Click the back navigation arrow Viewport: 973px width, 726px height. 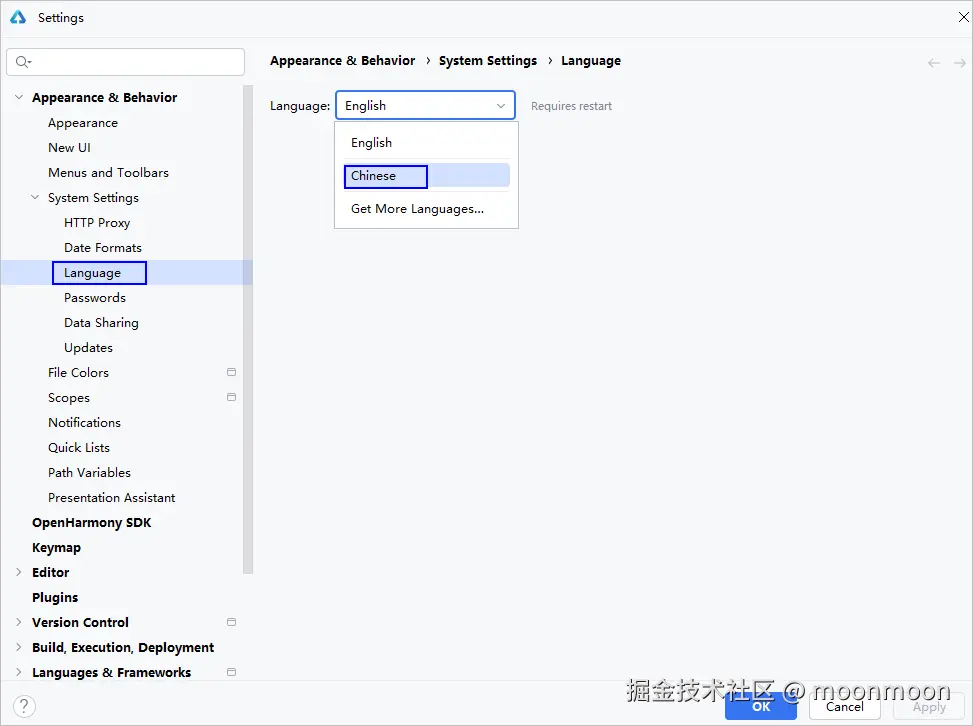coord(934,63)
